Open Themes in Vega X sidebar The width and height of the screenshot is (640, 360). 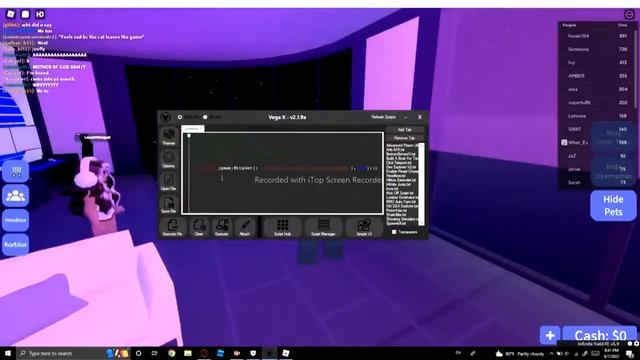(169, 137)
